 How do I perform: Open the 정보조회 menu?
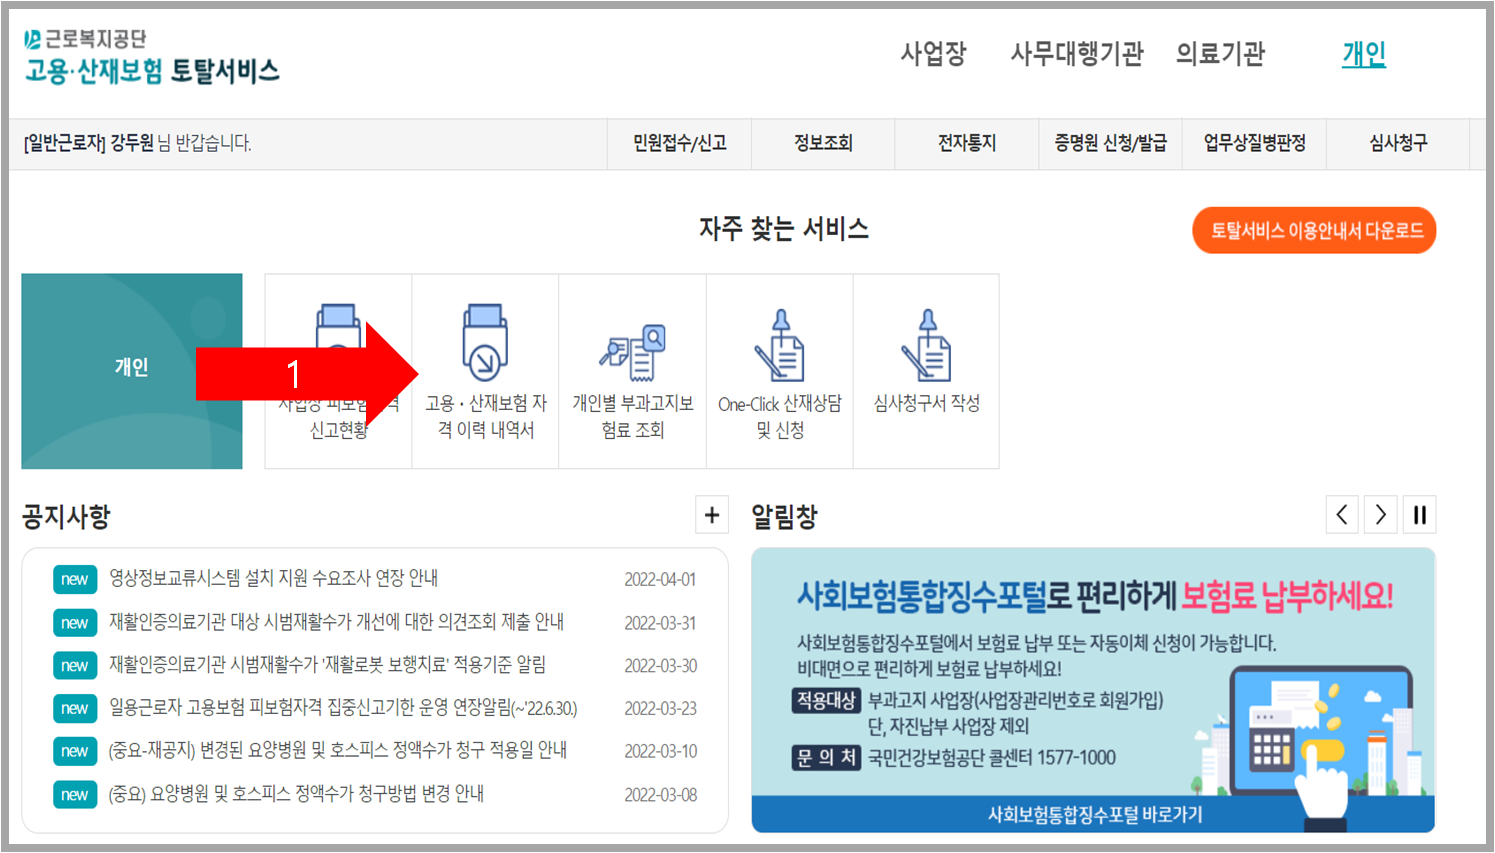[x=822, y=143]
